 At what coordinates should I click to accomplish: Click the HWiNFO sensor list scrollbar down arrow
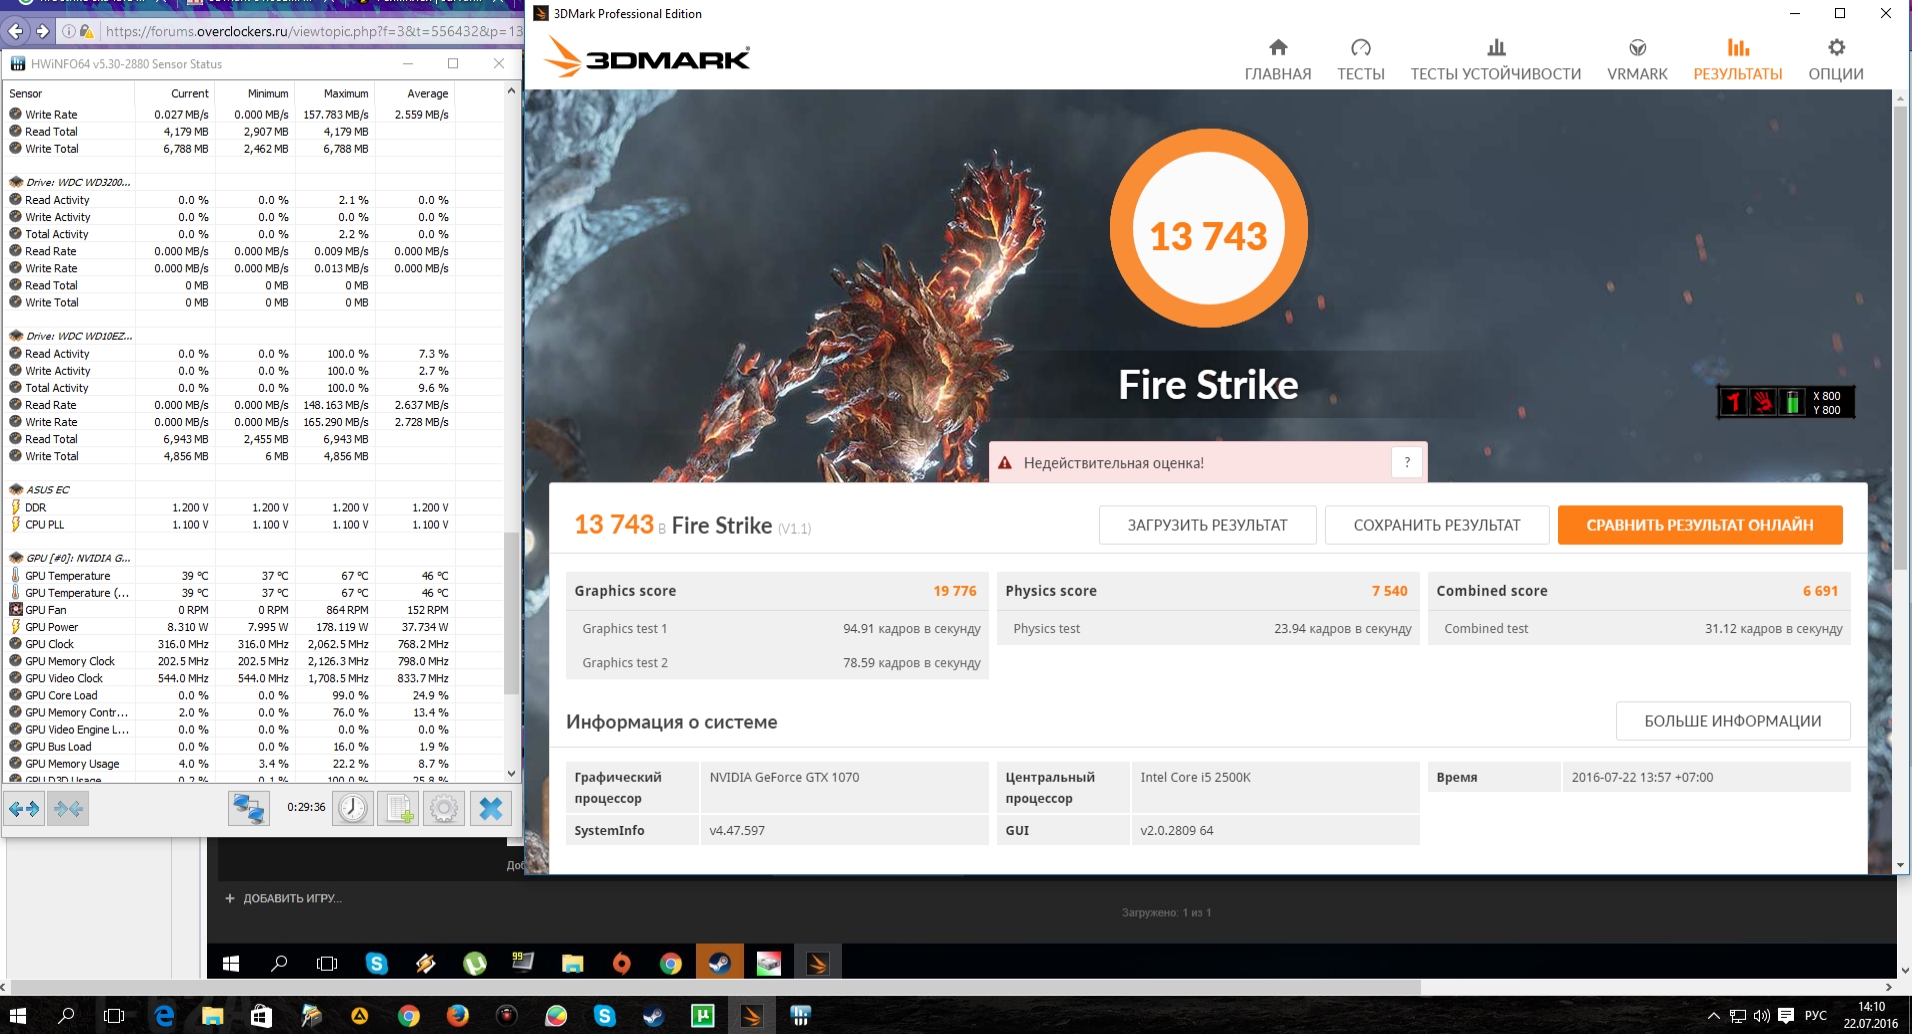511,773
